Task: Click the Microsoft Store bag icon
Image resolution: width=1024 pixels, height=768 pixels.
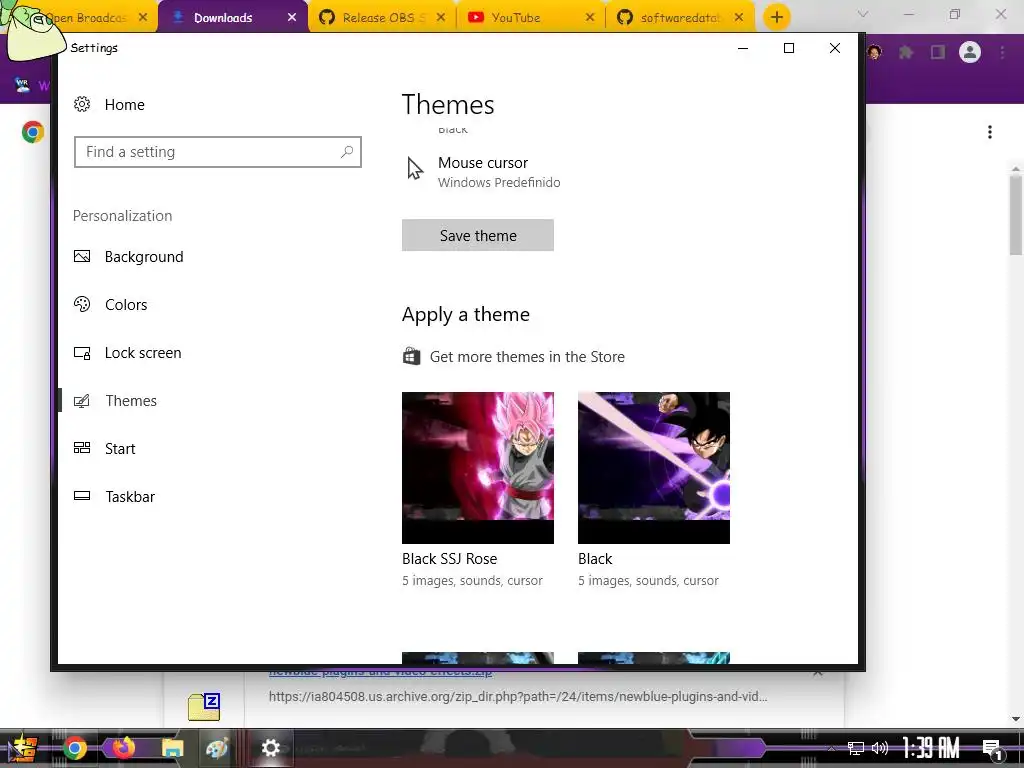Action: tap(411, 357)
